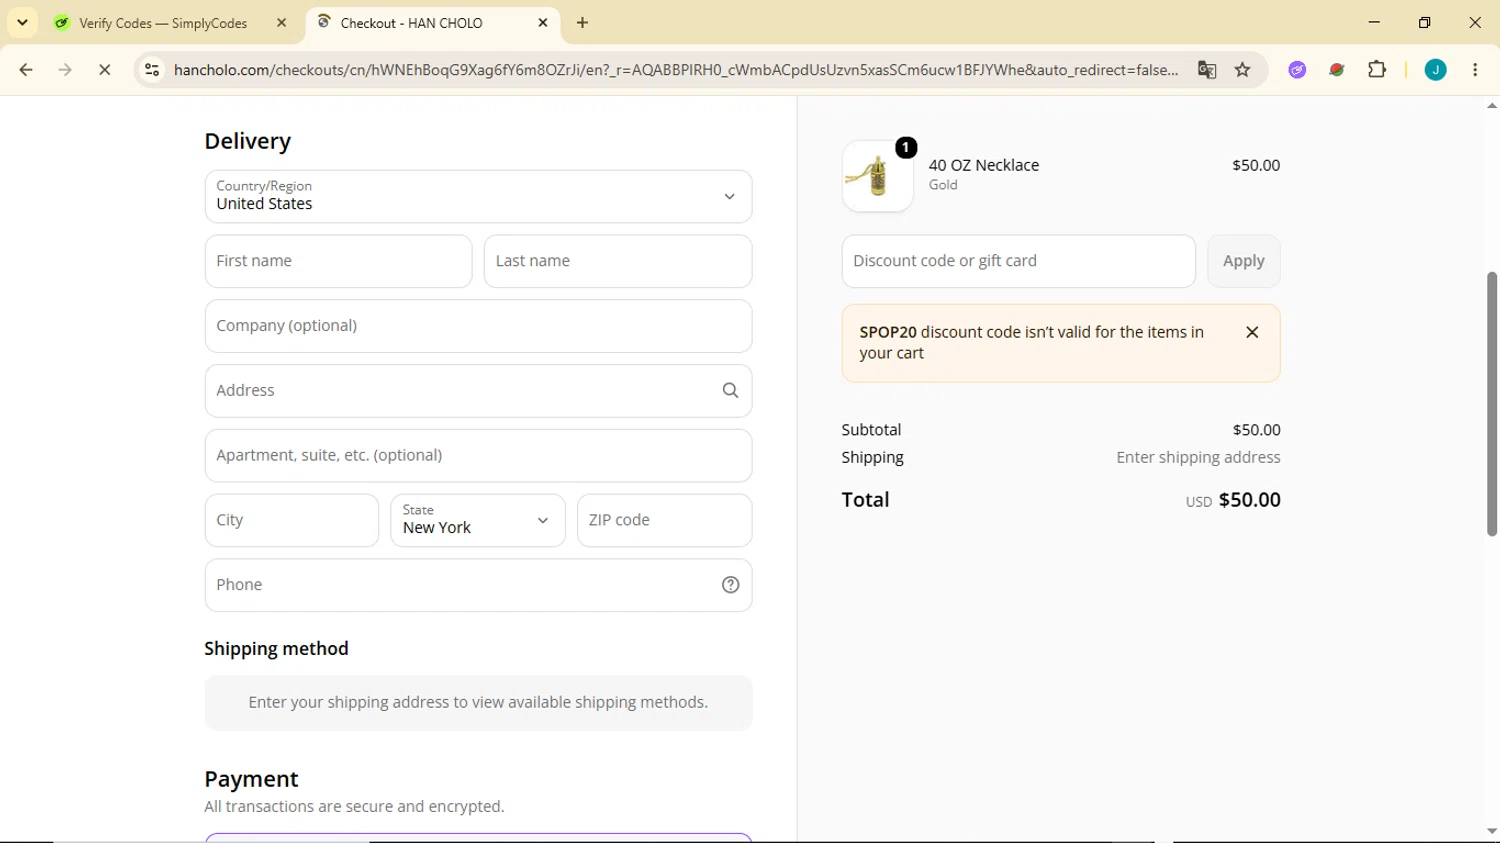Open site information icon in address bar
The height and width of the screenshot is (843, 1500).
click(152, 70)
